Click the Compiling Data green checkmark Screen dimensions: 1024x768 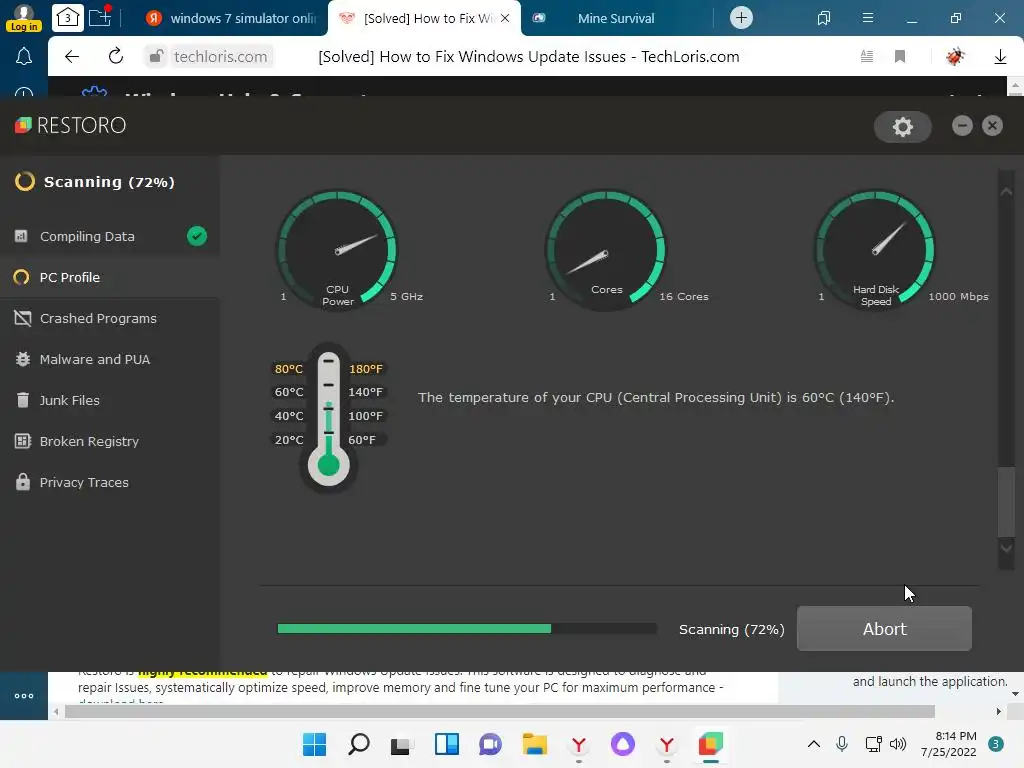pyautogui.click(x=197, y=236)
